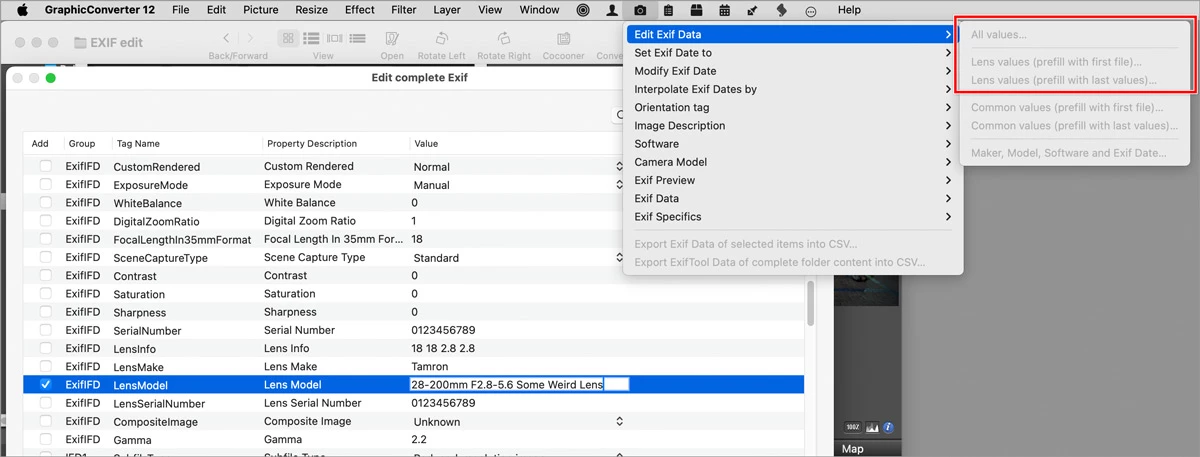The image size is (1200, 457).
Task: Open the calendar icon menu in menu bar
Action: 725,10
